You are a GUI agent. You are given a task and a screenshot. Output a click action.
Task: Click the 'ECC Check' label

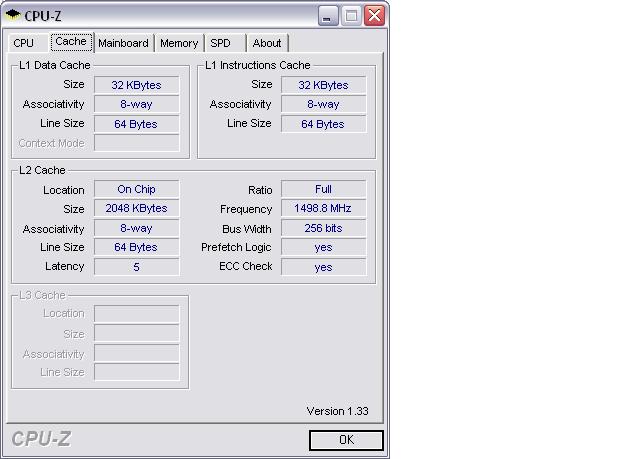tap(246, 266)
